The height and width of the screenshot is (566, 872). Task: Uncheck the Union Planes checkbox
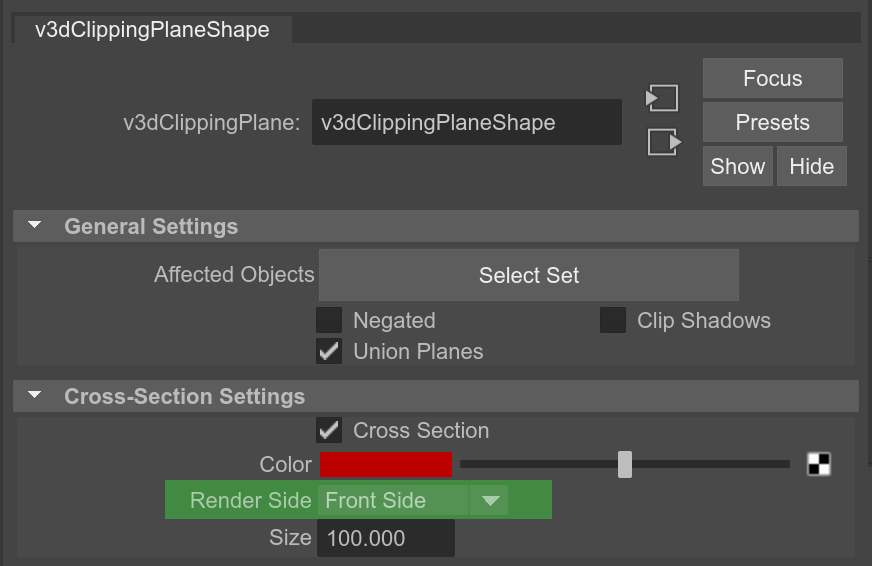329,351
